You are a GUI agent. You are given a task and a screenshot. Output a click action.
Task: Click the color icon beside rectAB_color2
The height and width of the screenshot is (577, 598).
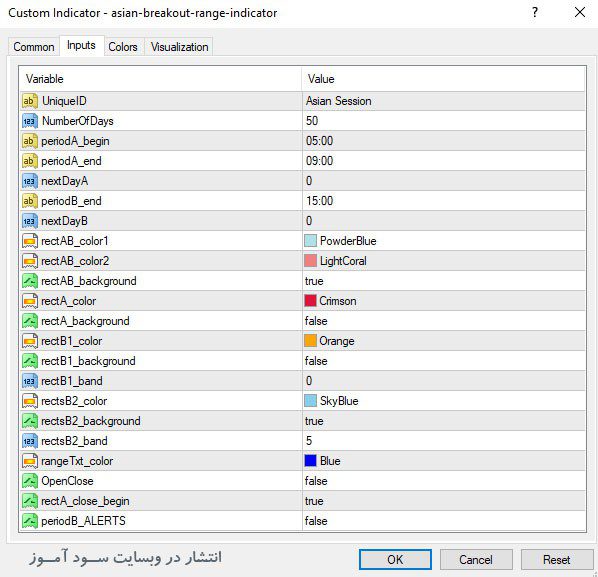click(x=30, y=261)
